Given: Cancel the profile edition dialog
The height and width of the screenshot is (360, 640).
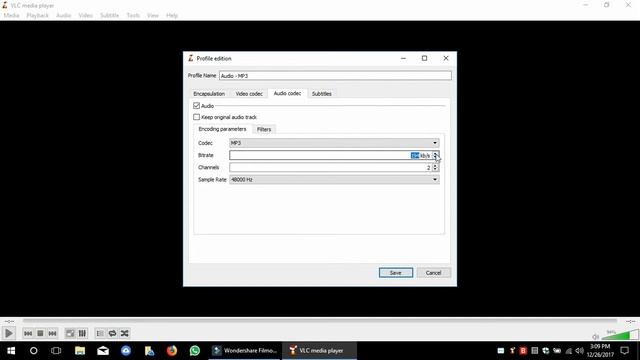Looking at the screenshot, I should click(433, 273).
